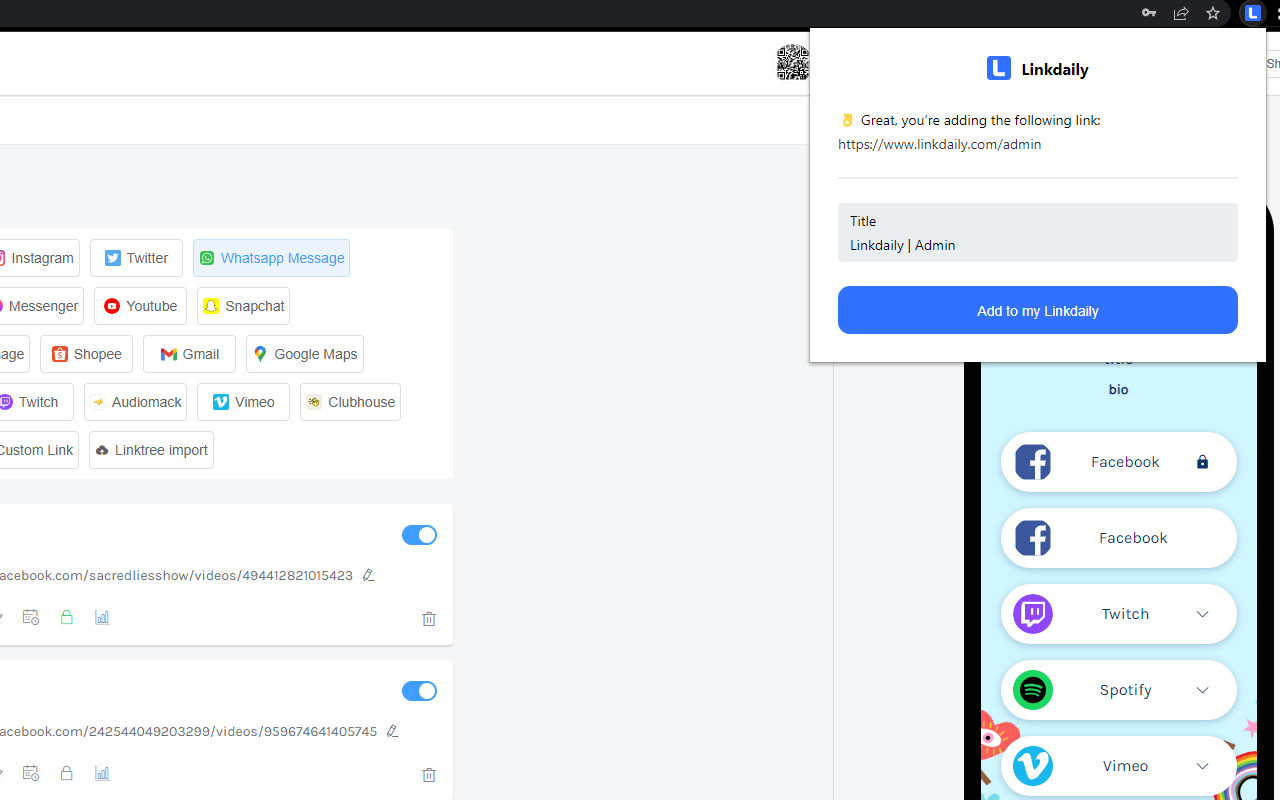Add a Shopee link
Viewport: 1280px width, 800px height.
click(86, 354)
